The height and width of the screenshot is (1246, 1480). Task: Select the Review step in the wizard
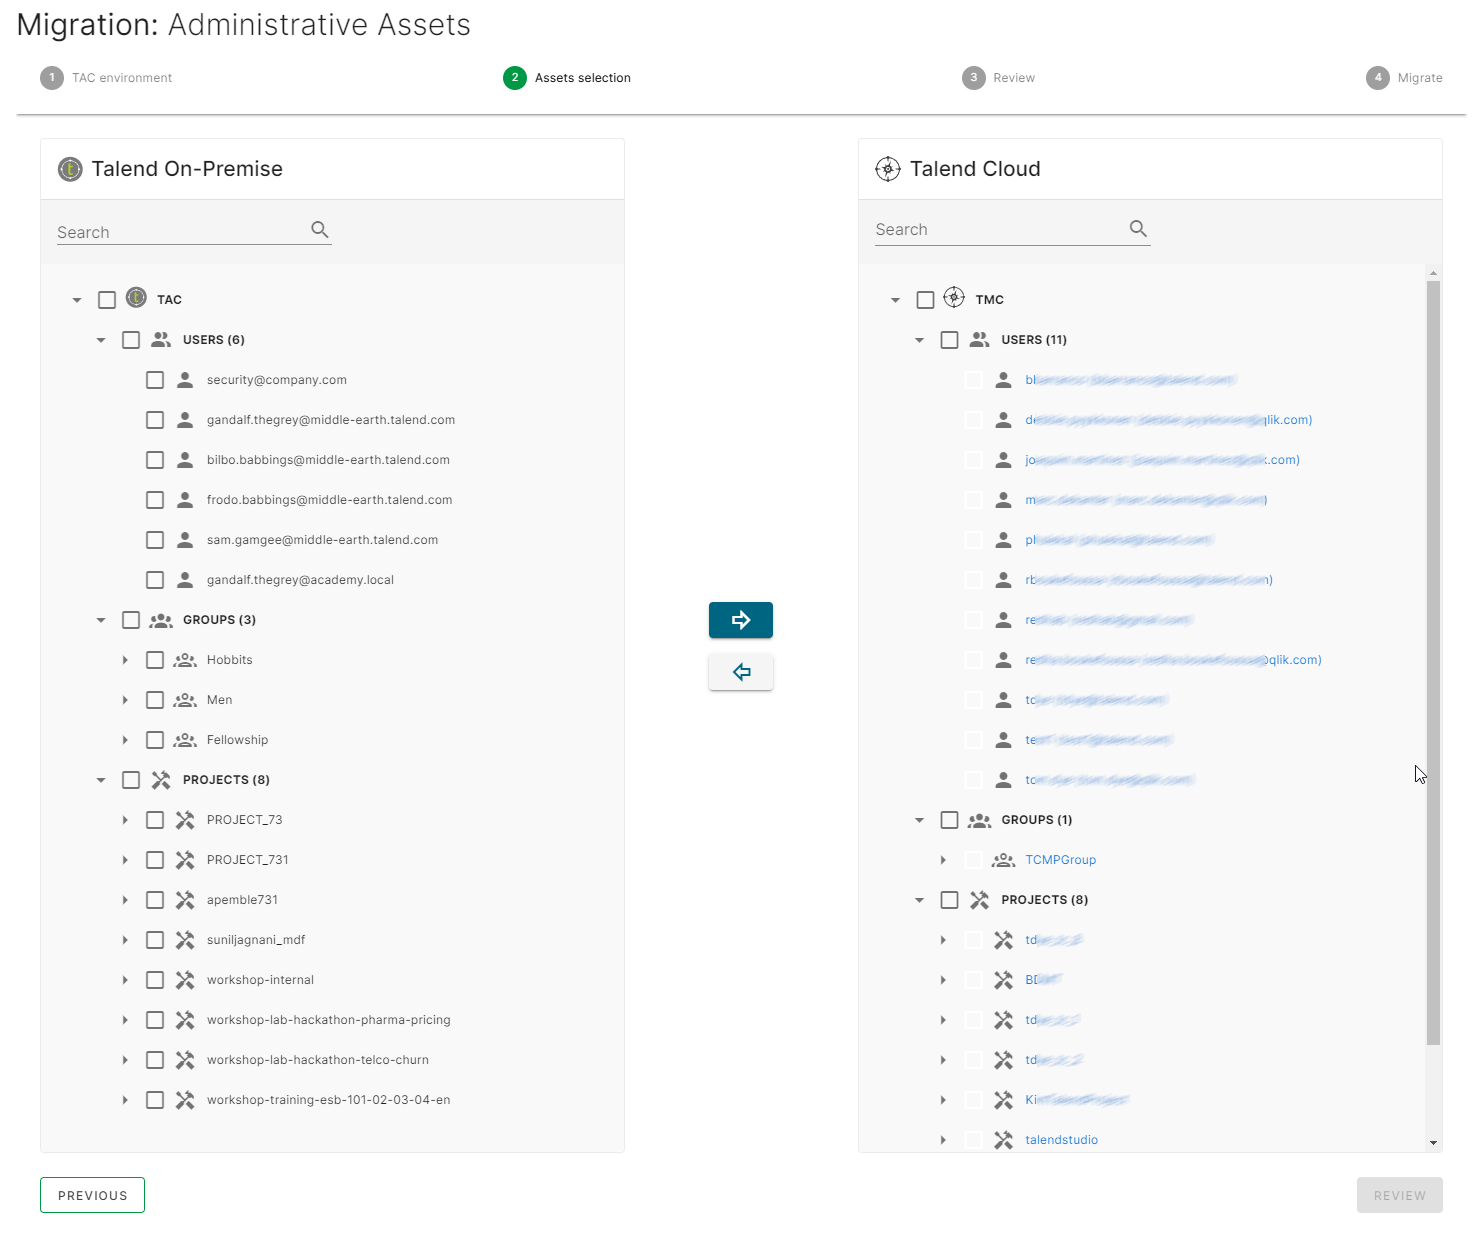click(x=998, y=77)
